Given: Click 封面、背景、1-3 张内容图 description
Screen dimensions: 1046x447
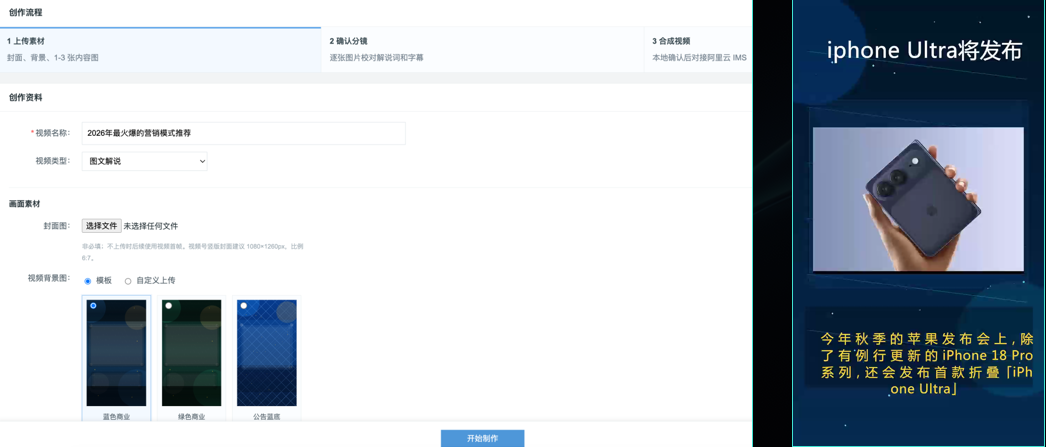Looking at the screenshot, I should click(53, 58).
